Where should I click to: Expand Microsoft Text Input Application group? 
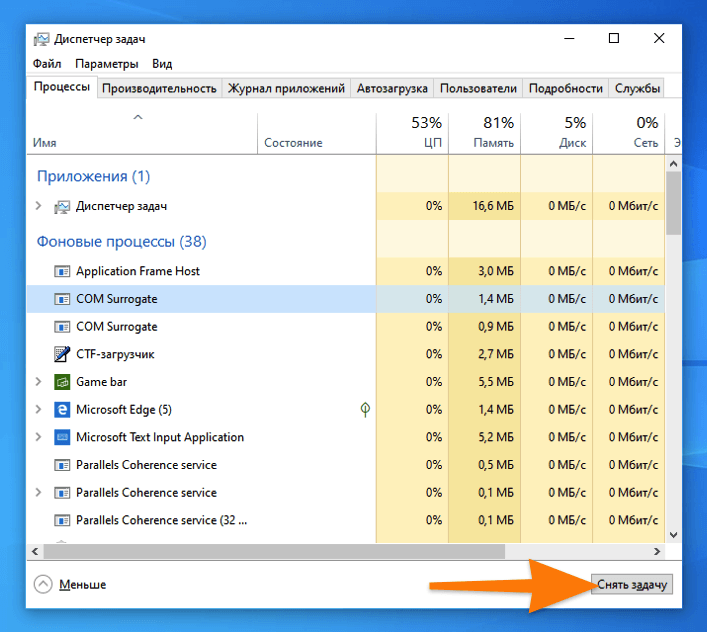[x=38, y=437]
